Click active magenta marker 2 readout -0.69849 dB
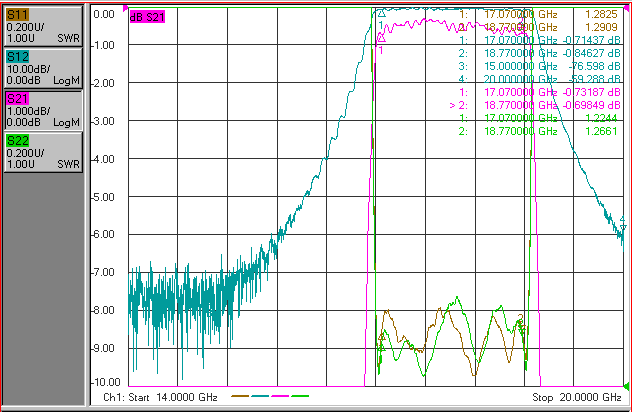Screen dimensions: 632x412 click(591, 105)
